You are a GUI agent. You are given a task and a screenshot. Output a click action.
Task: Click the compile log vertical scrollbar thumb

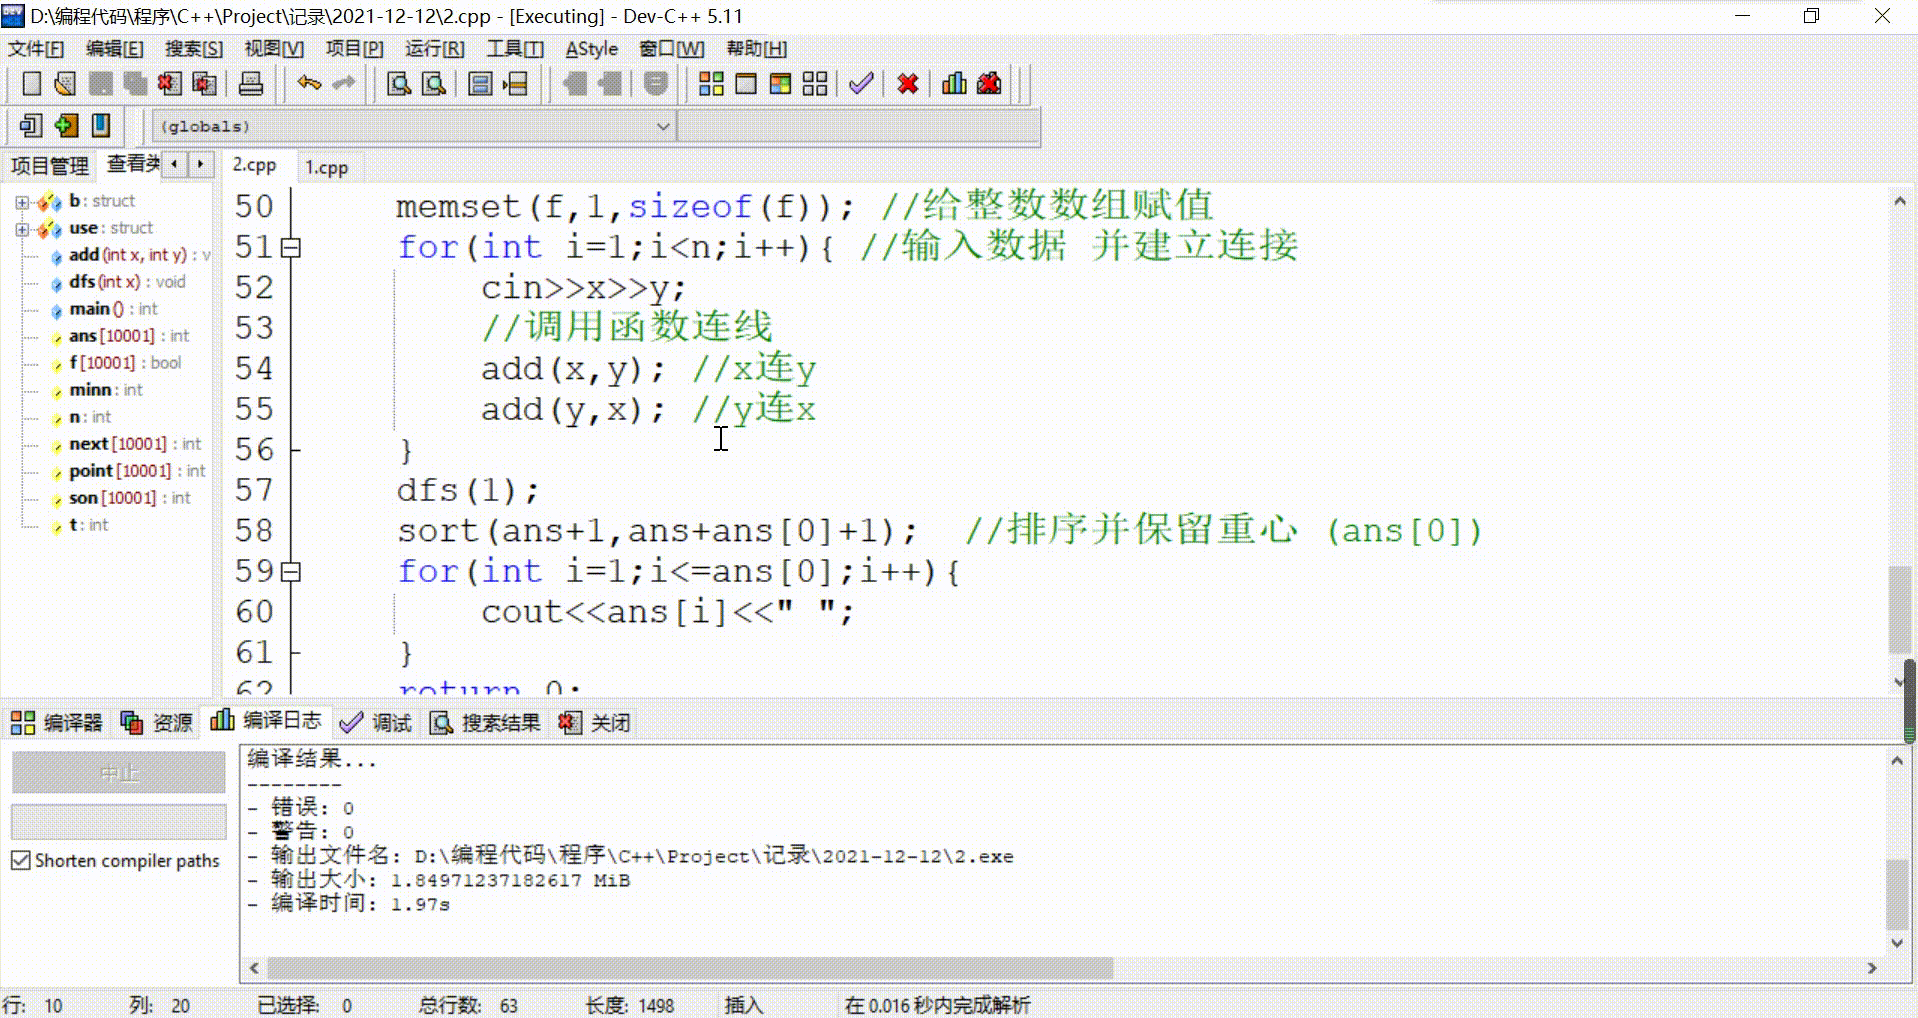pyautogui.click(x=1897, y=894)
